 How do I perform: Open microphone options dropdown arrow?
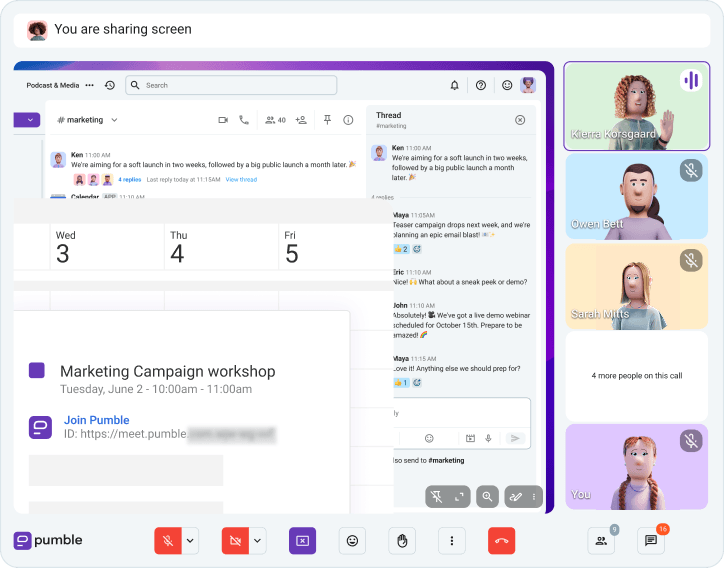(190, 540)
